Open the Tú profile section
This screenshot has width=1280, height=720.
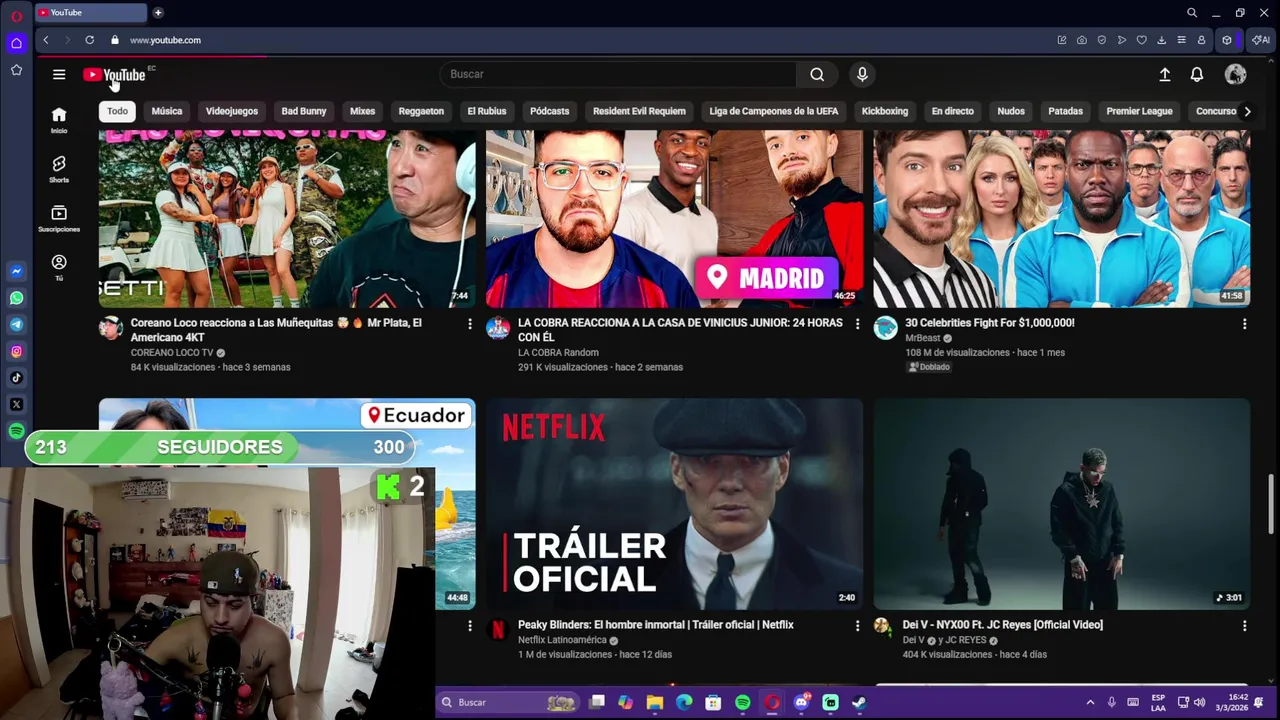pos(59,268)
